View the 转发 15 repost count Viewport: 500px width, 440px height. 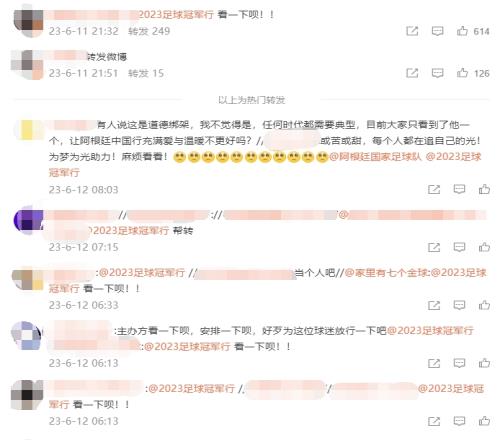[x=146, y=73]
